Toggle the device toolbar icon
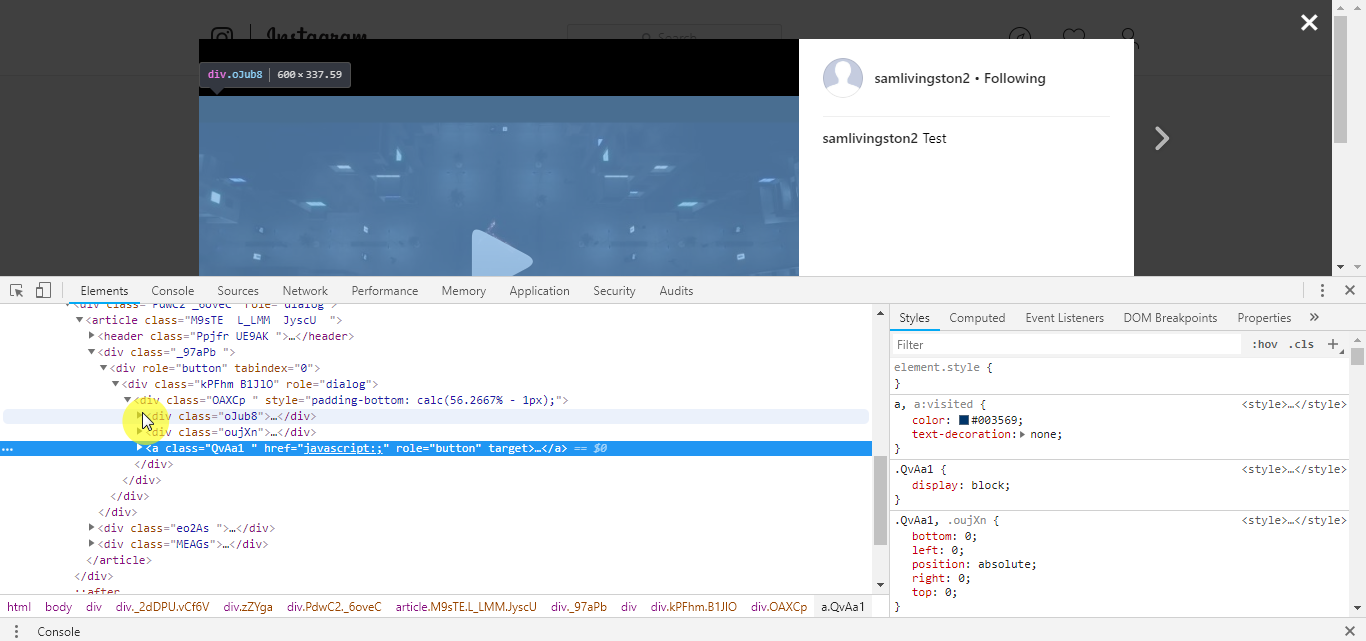The height and width of the screenshot is (641, 1366). pos(43,291)
